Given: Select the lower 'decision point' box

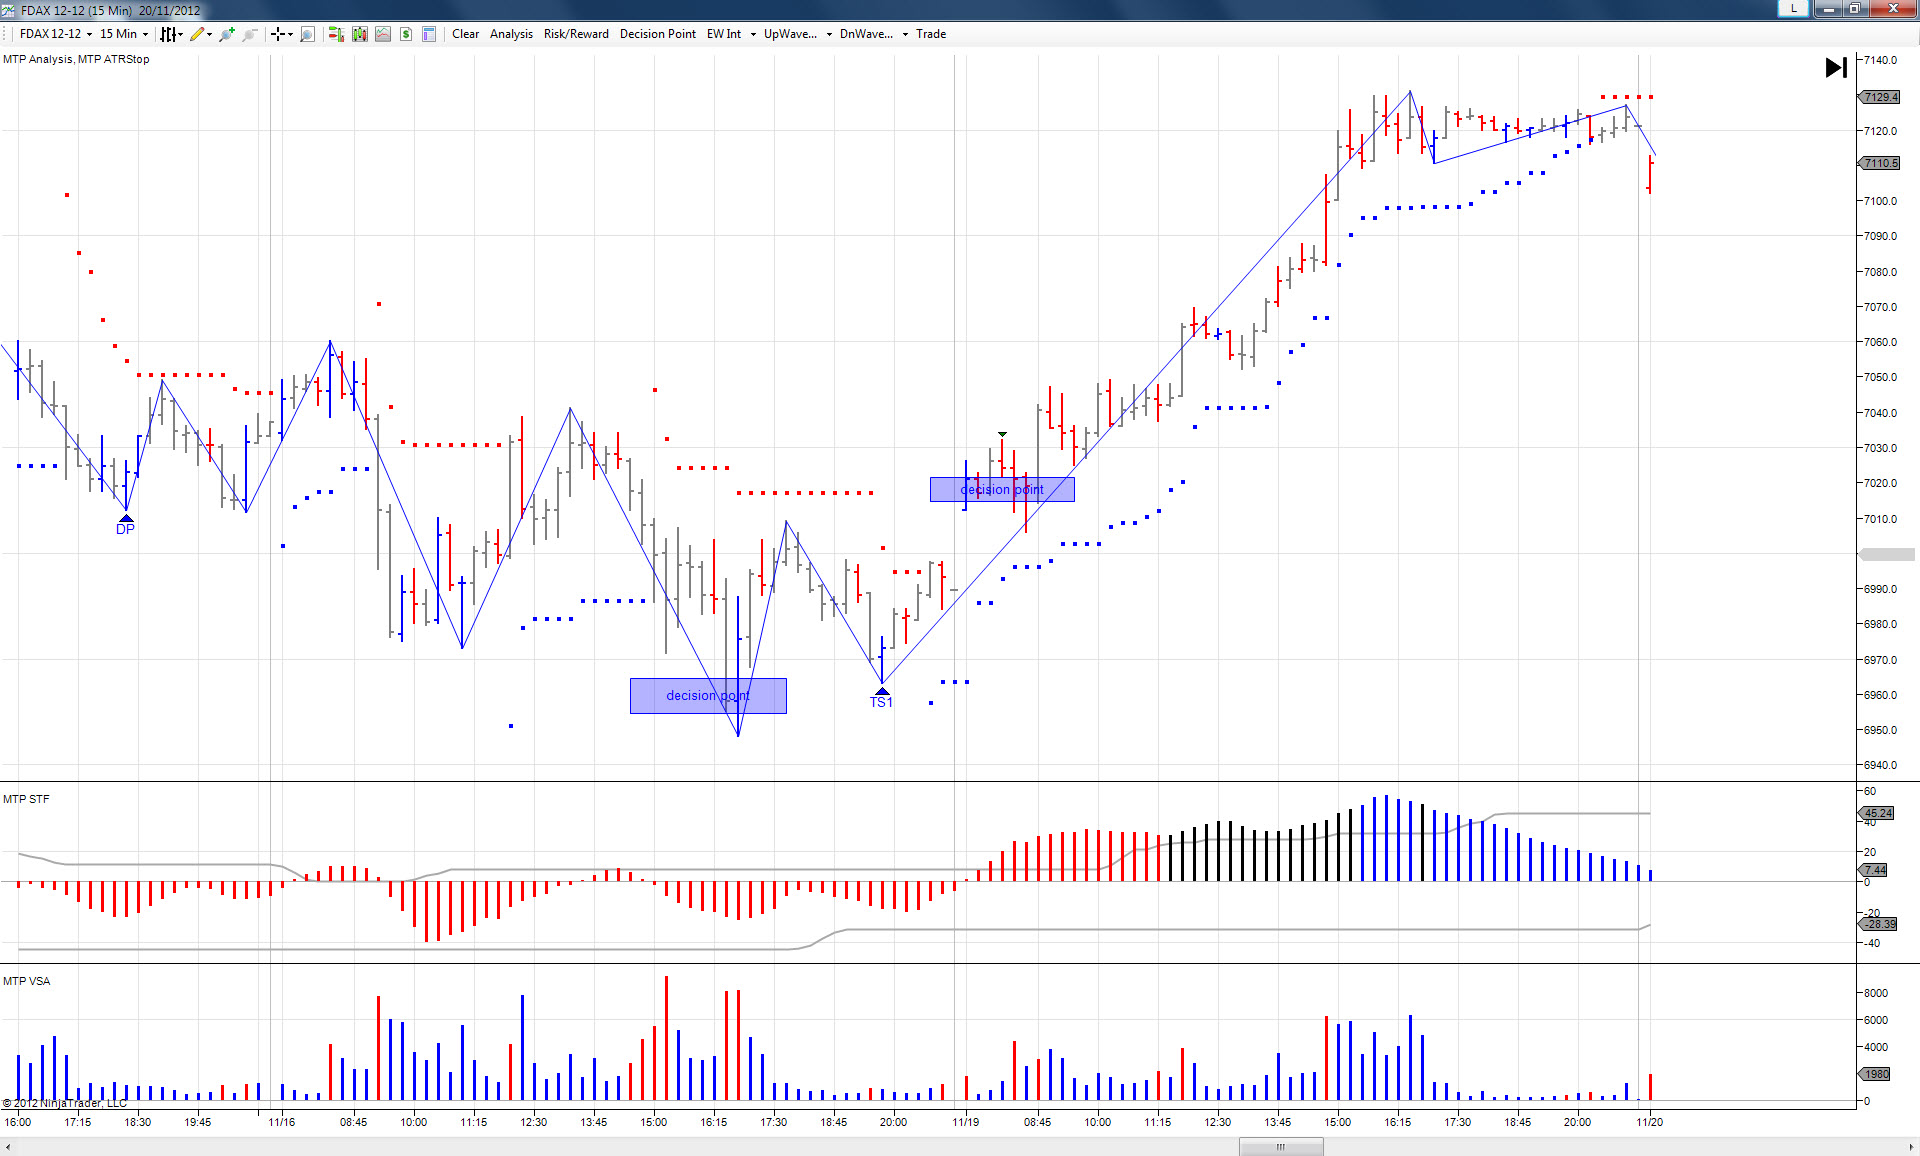Looking at the screenshot, I should 708,696.
